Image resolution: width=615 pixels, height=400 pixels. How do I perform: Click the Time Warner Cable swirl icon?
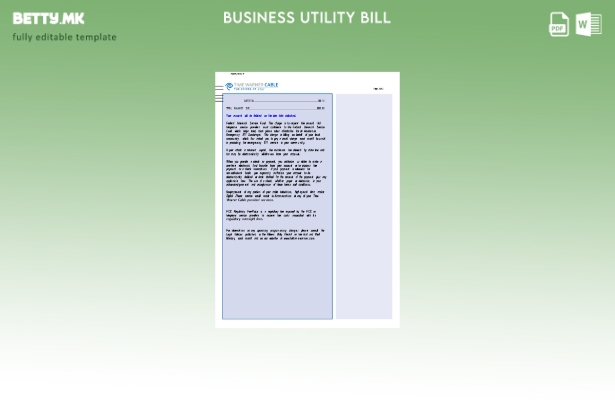[229, 86]
